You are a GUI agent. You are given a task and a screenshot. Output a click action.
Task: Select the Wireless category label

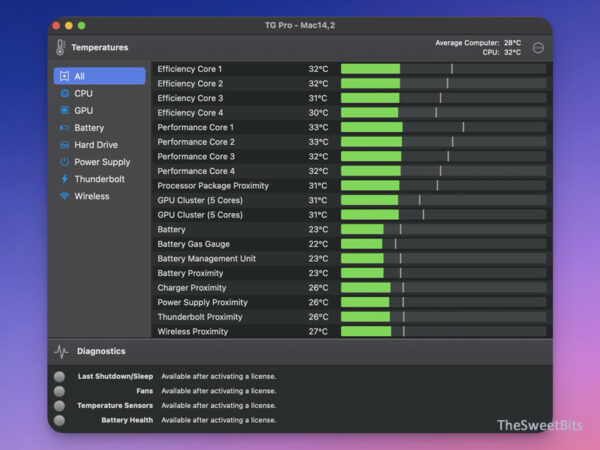tap(92, 196)
